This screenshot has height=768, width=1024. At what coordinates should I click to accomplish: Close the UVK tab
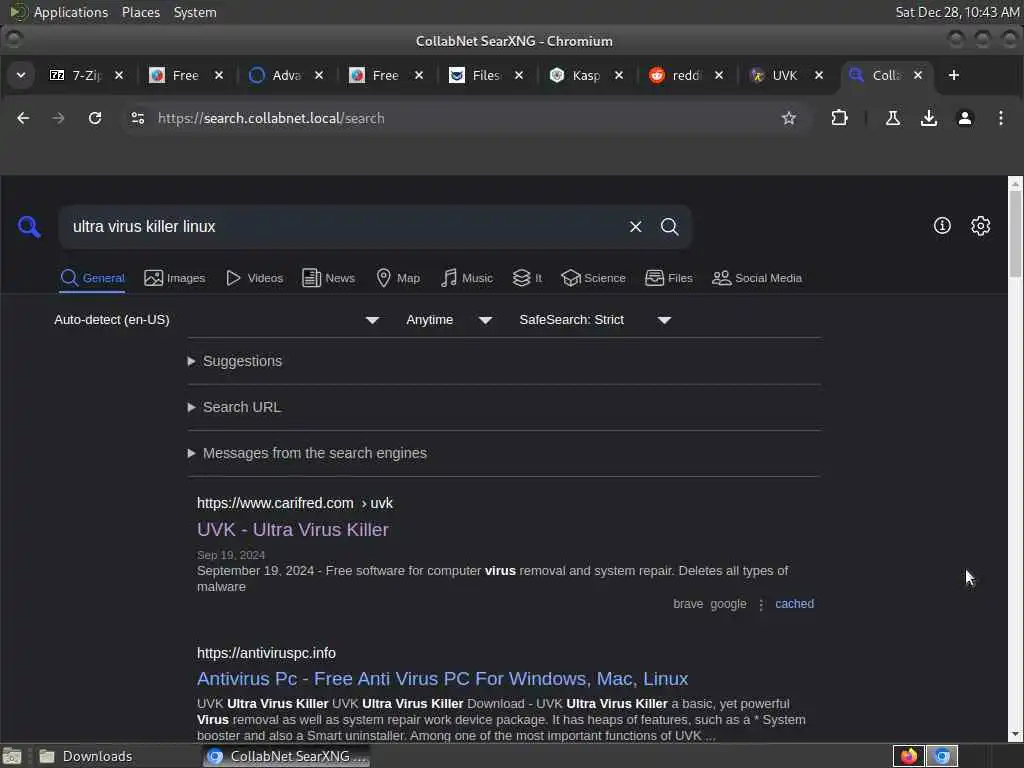pos(818,75)
